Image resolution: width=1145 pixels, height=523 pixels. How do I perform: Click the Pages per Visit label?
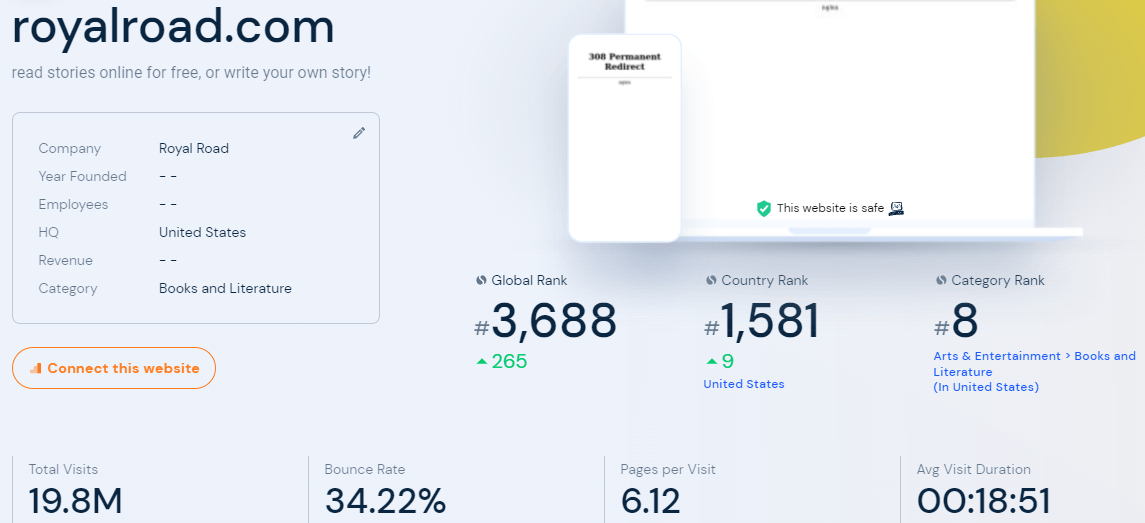pos(668,470)
